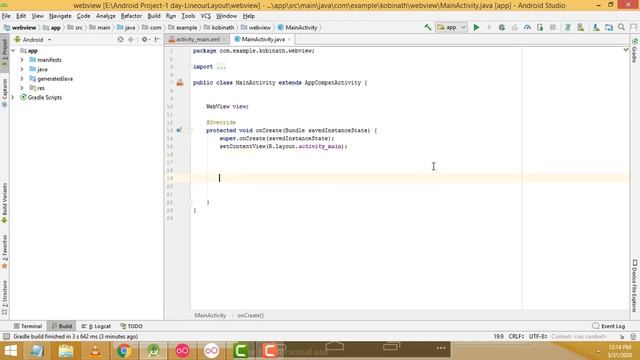Click the onCreate() breadcrumb below the editor
The image size is (640, 360).
click(x=251, y=316)
